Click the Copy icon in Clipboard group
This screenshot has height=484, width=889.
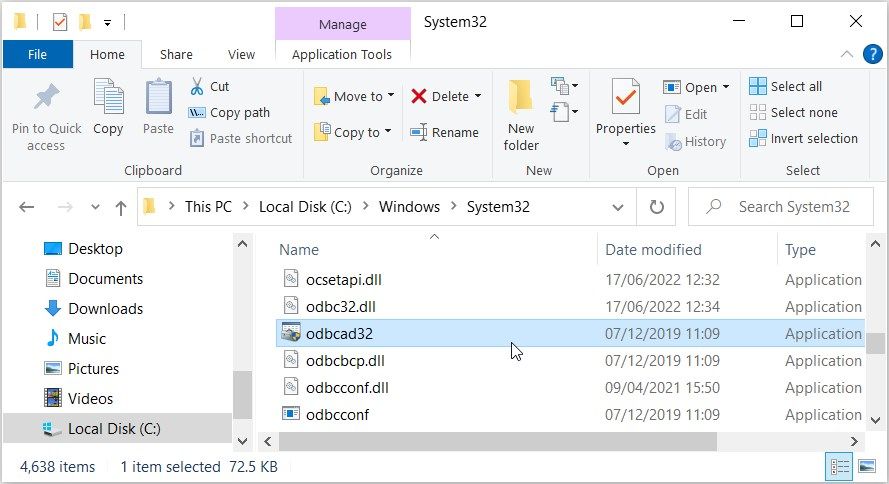click(x=108, y=98)
